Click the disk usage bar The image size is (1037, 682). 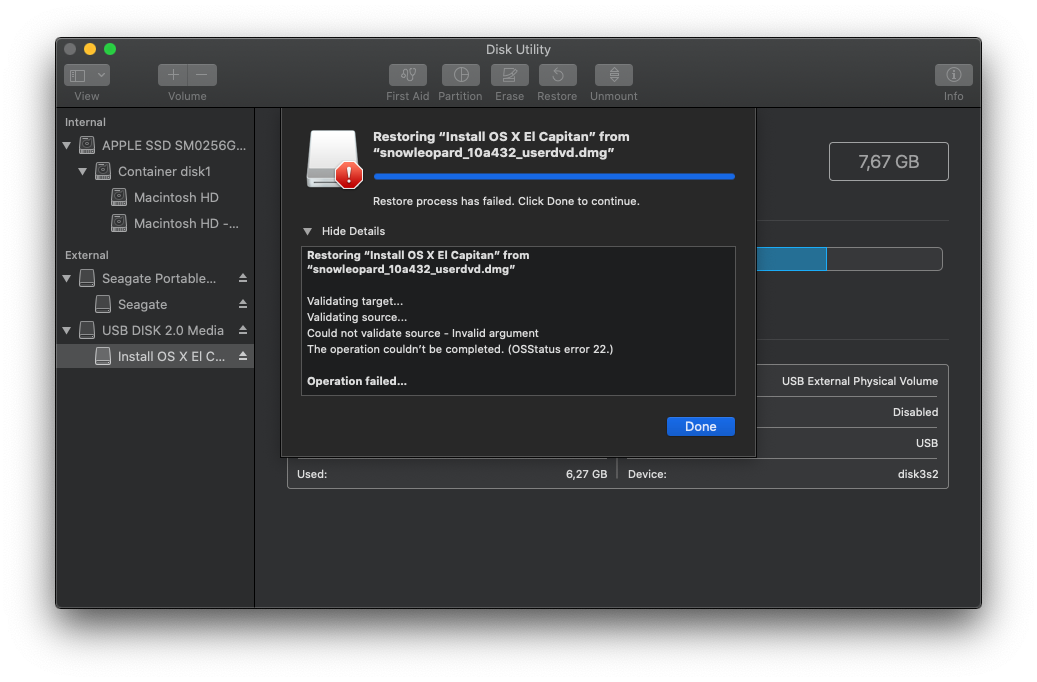pos(849,259)
